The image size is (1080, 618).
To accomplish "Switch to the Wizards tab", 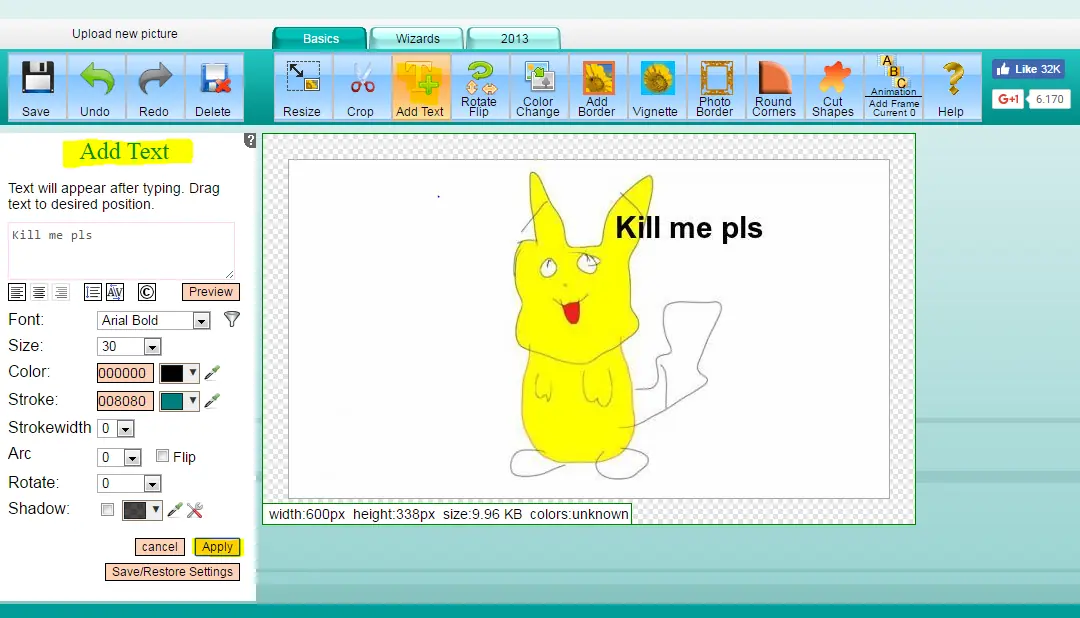I will [417, 39].
